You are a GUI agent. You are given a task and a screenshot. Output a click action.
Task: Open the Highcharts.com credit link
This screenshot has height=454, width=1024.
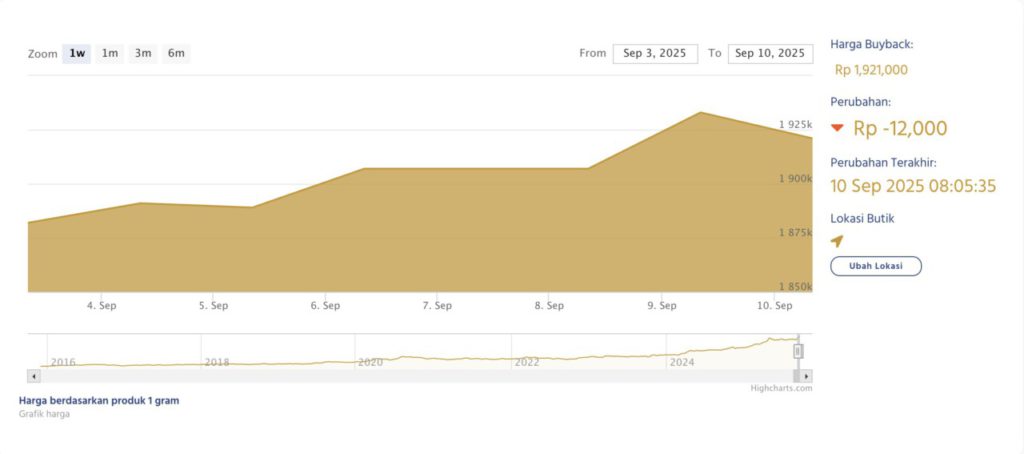781,388
